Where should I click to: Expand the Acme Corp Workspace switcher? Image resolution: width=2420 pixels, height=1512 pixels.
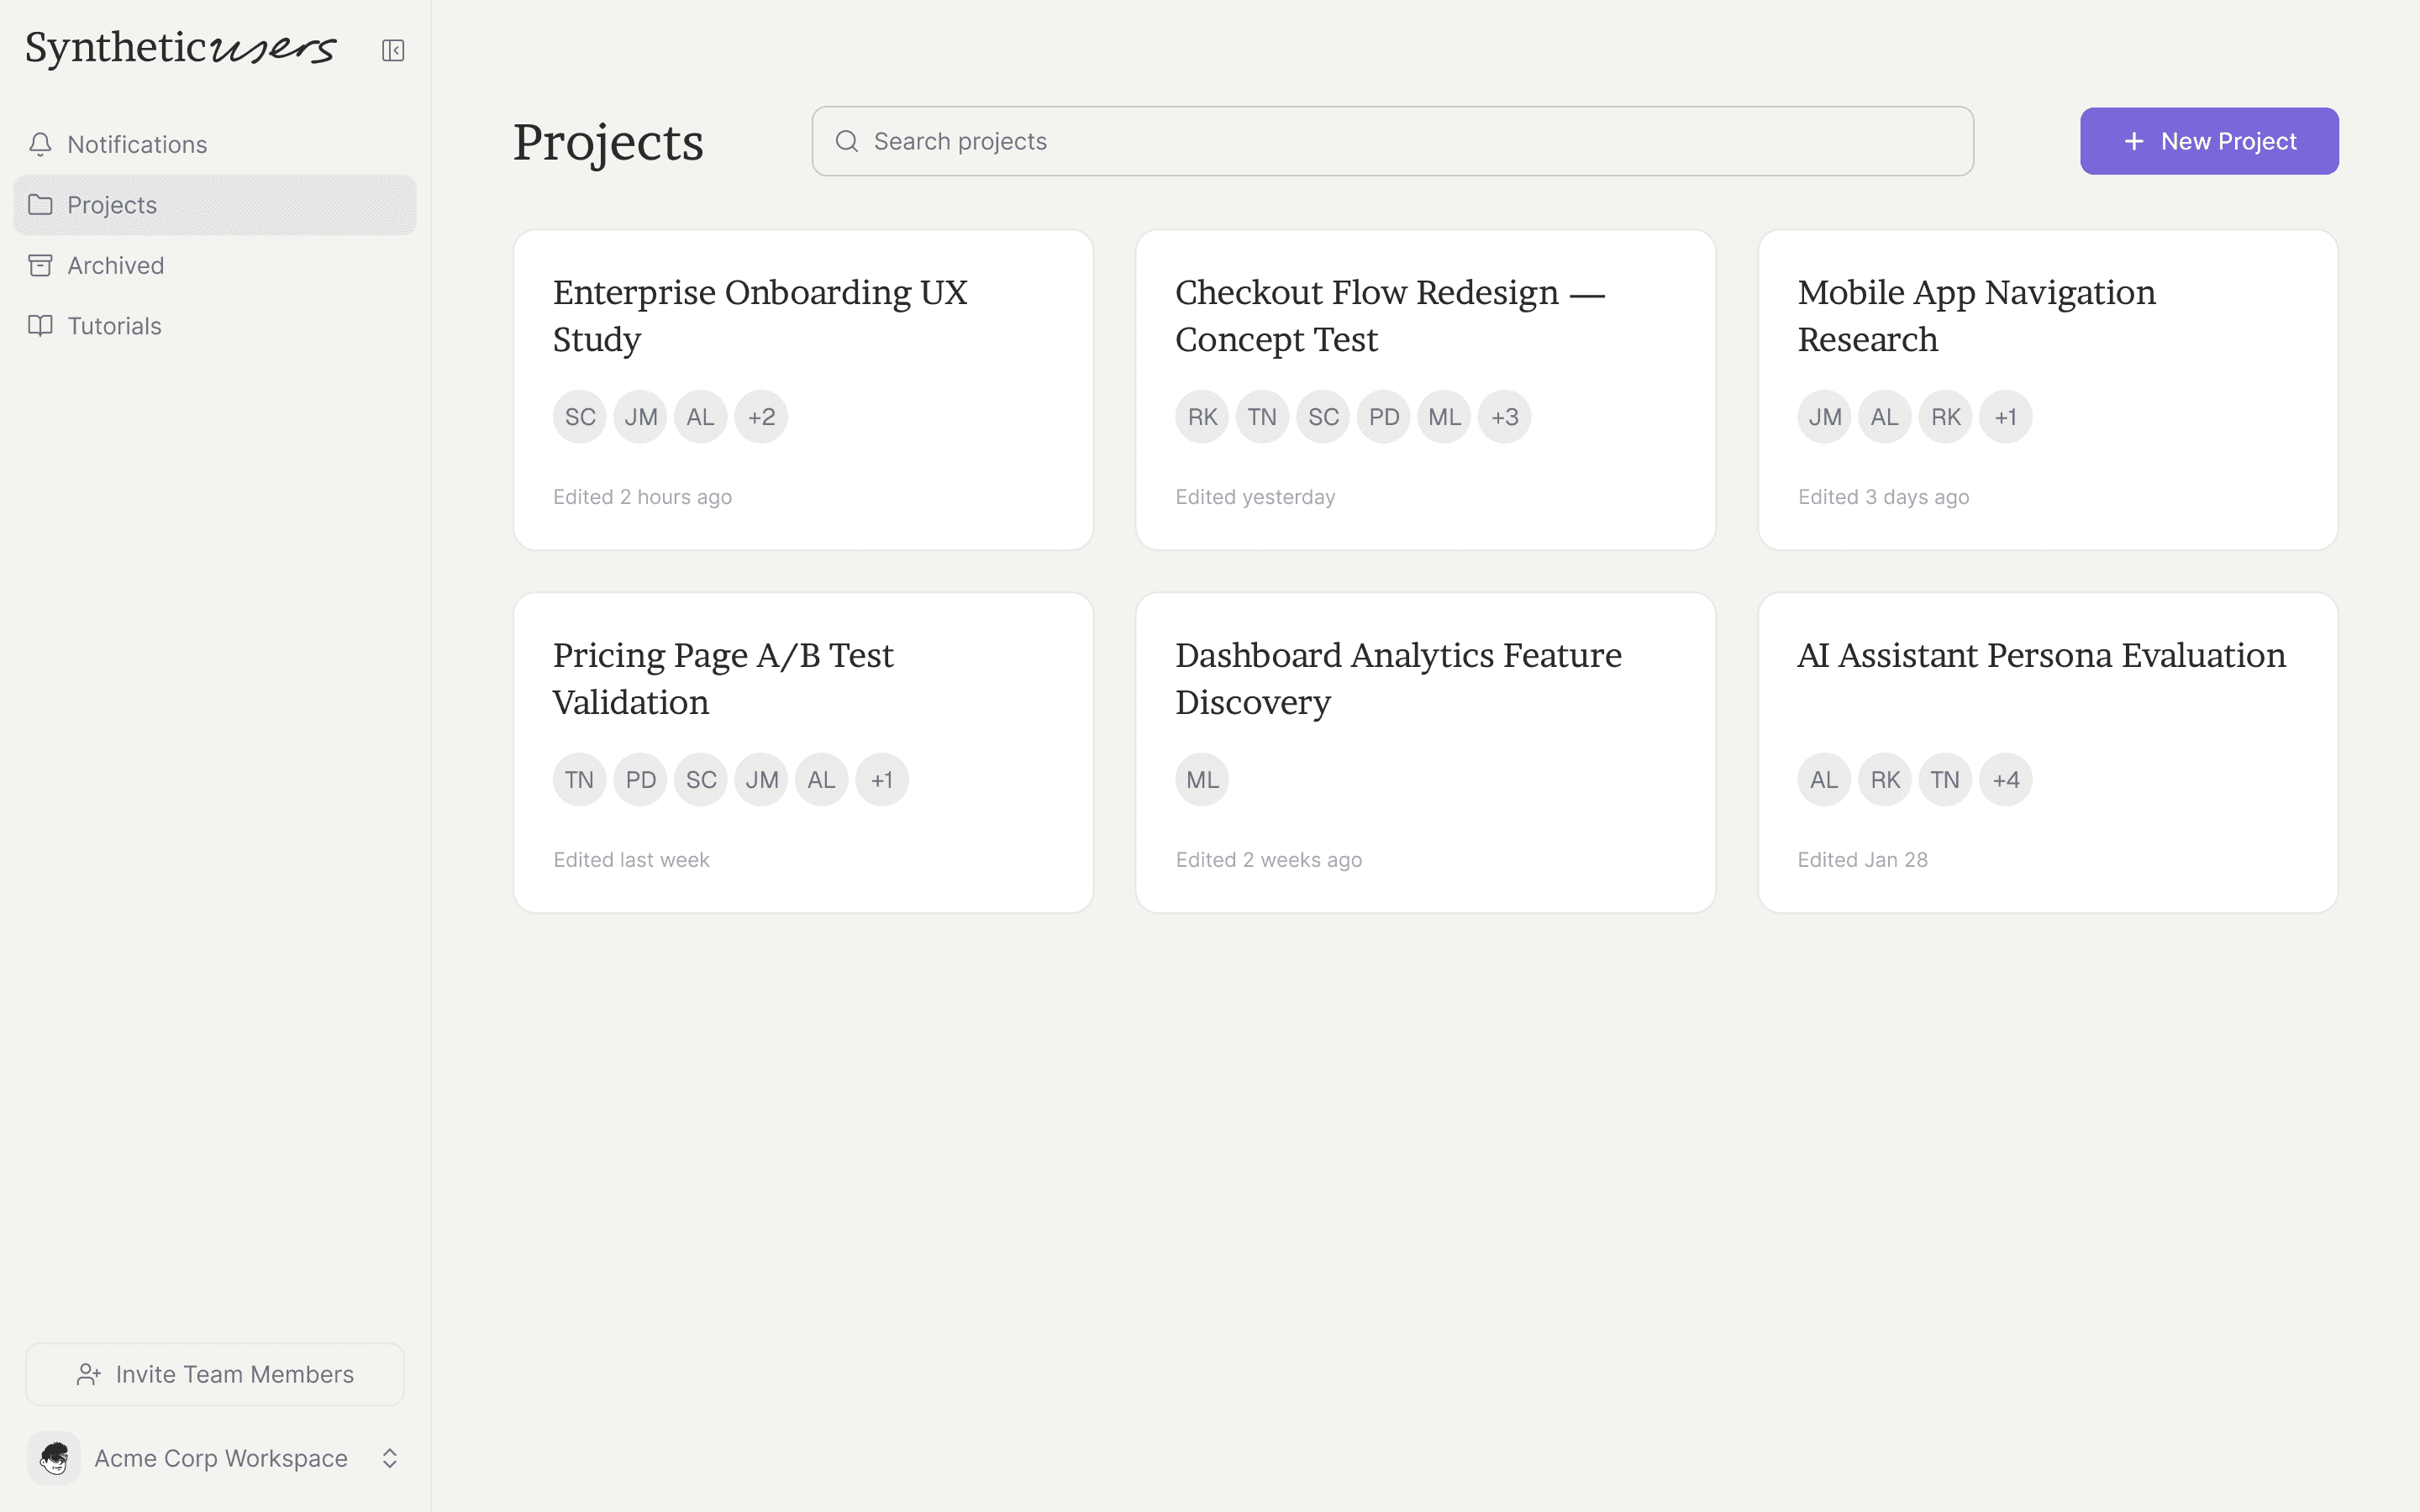[x=390, y=1458]
